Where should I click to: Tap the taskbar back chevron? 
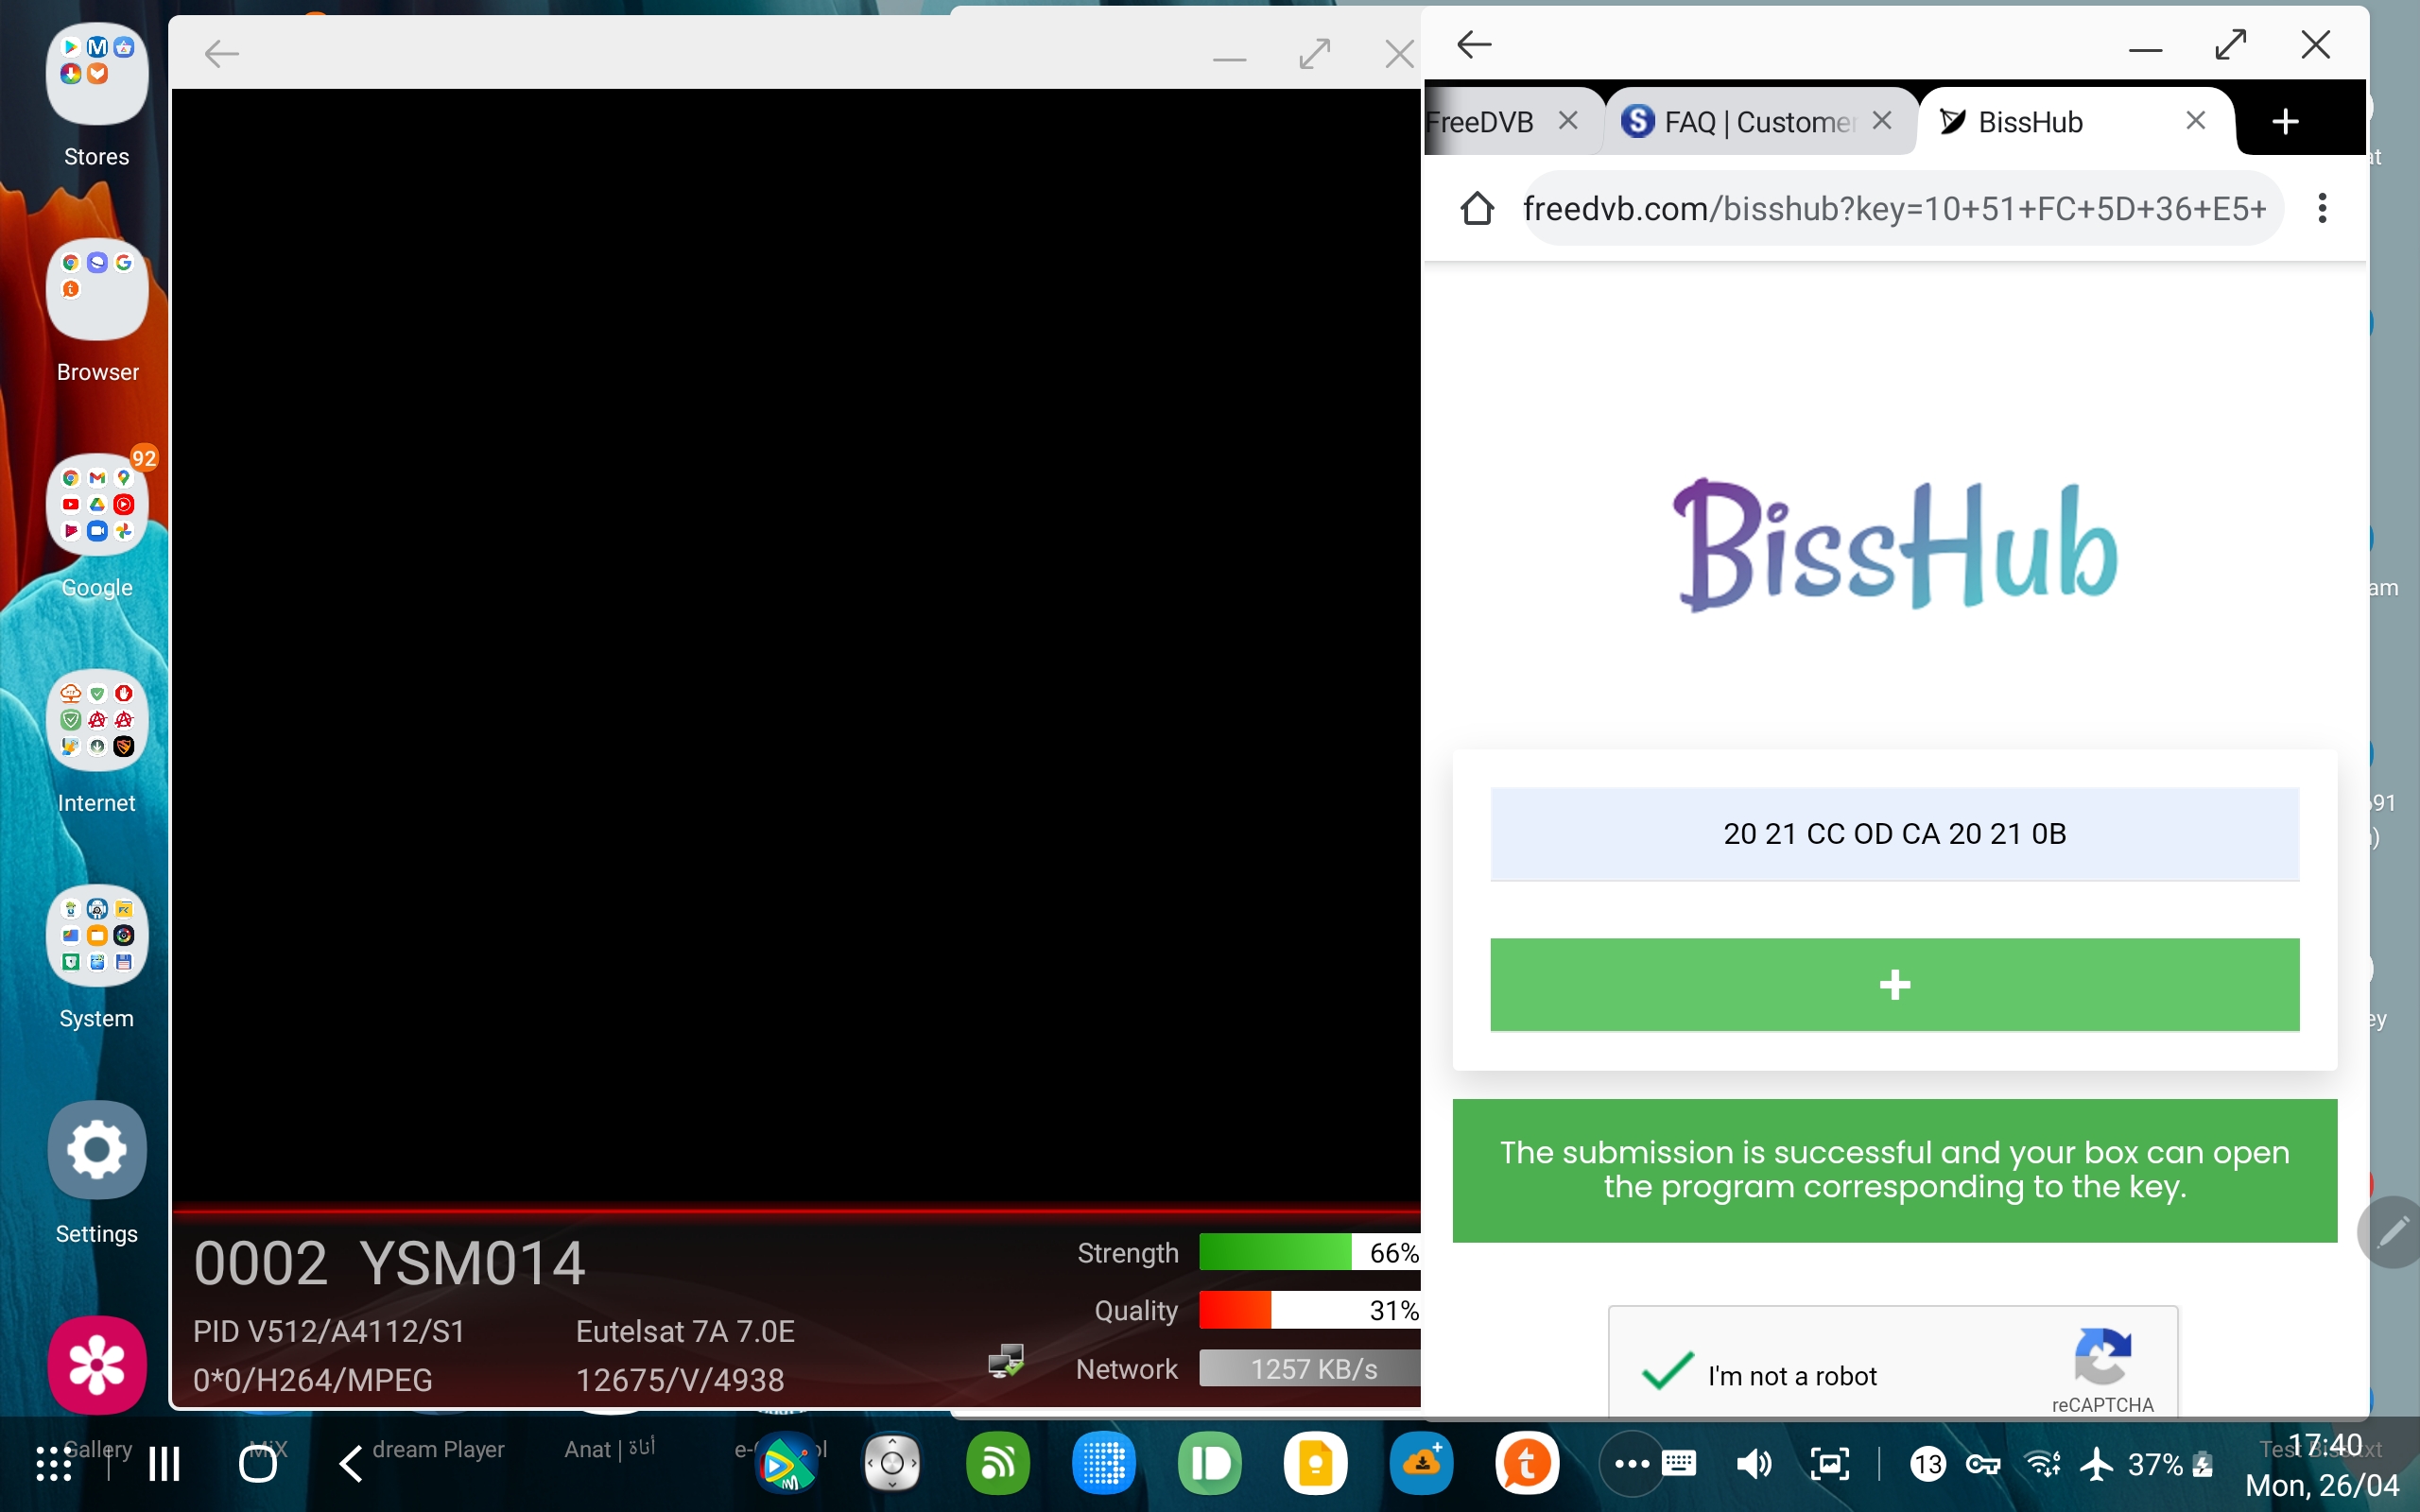click(350, 1465)
